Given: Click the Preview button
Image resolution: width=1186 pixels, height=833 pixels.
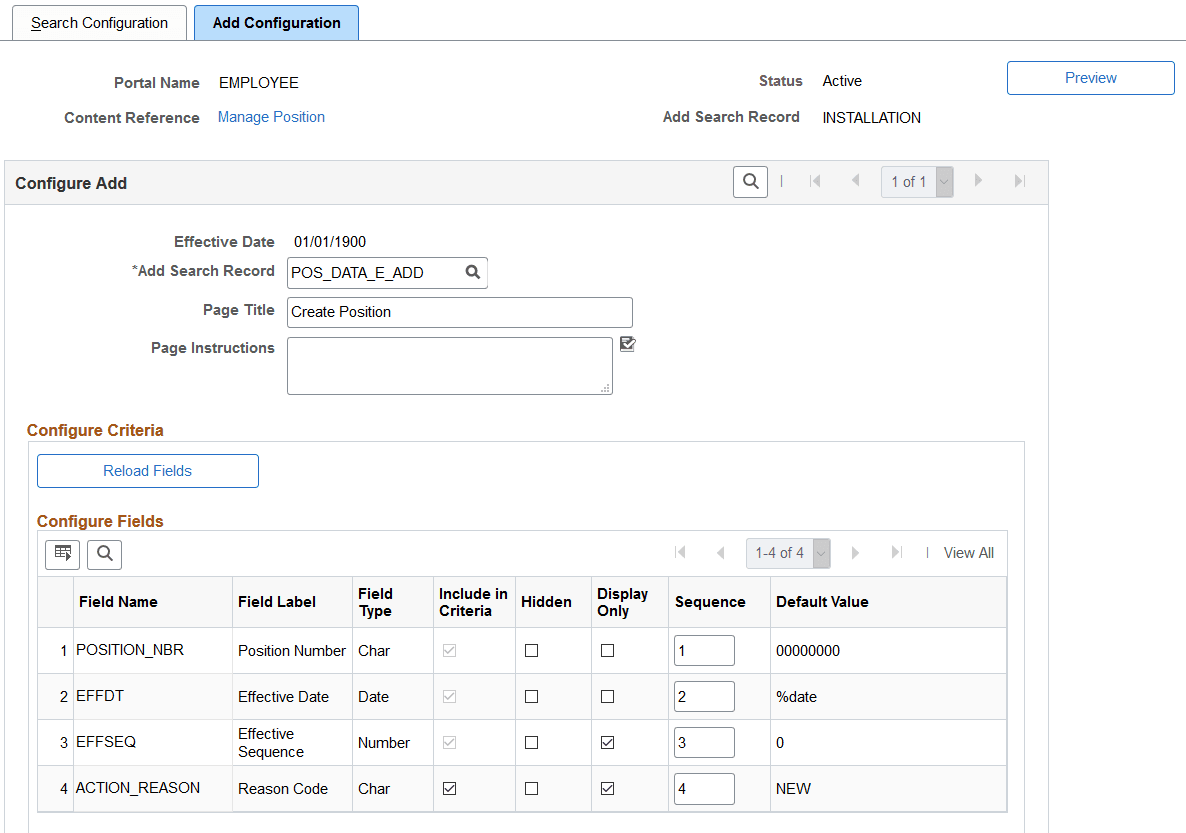Looking at the screenshot, I should [1090, 77].
